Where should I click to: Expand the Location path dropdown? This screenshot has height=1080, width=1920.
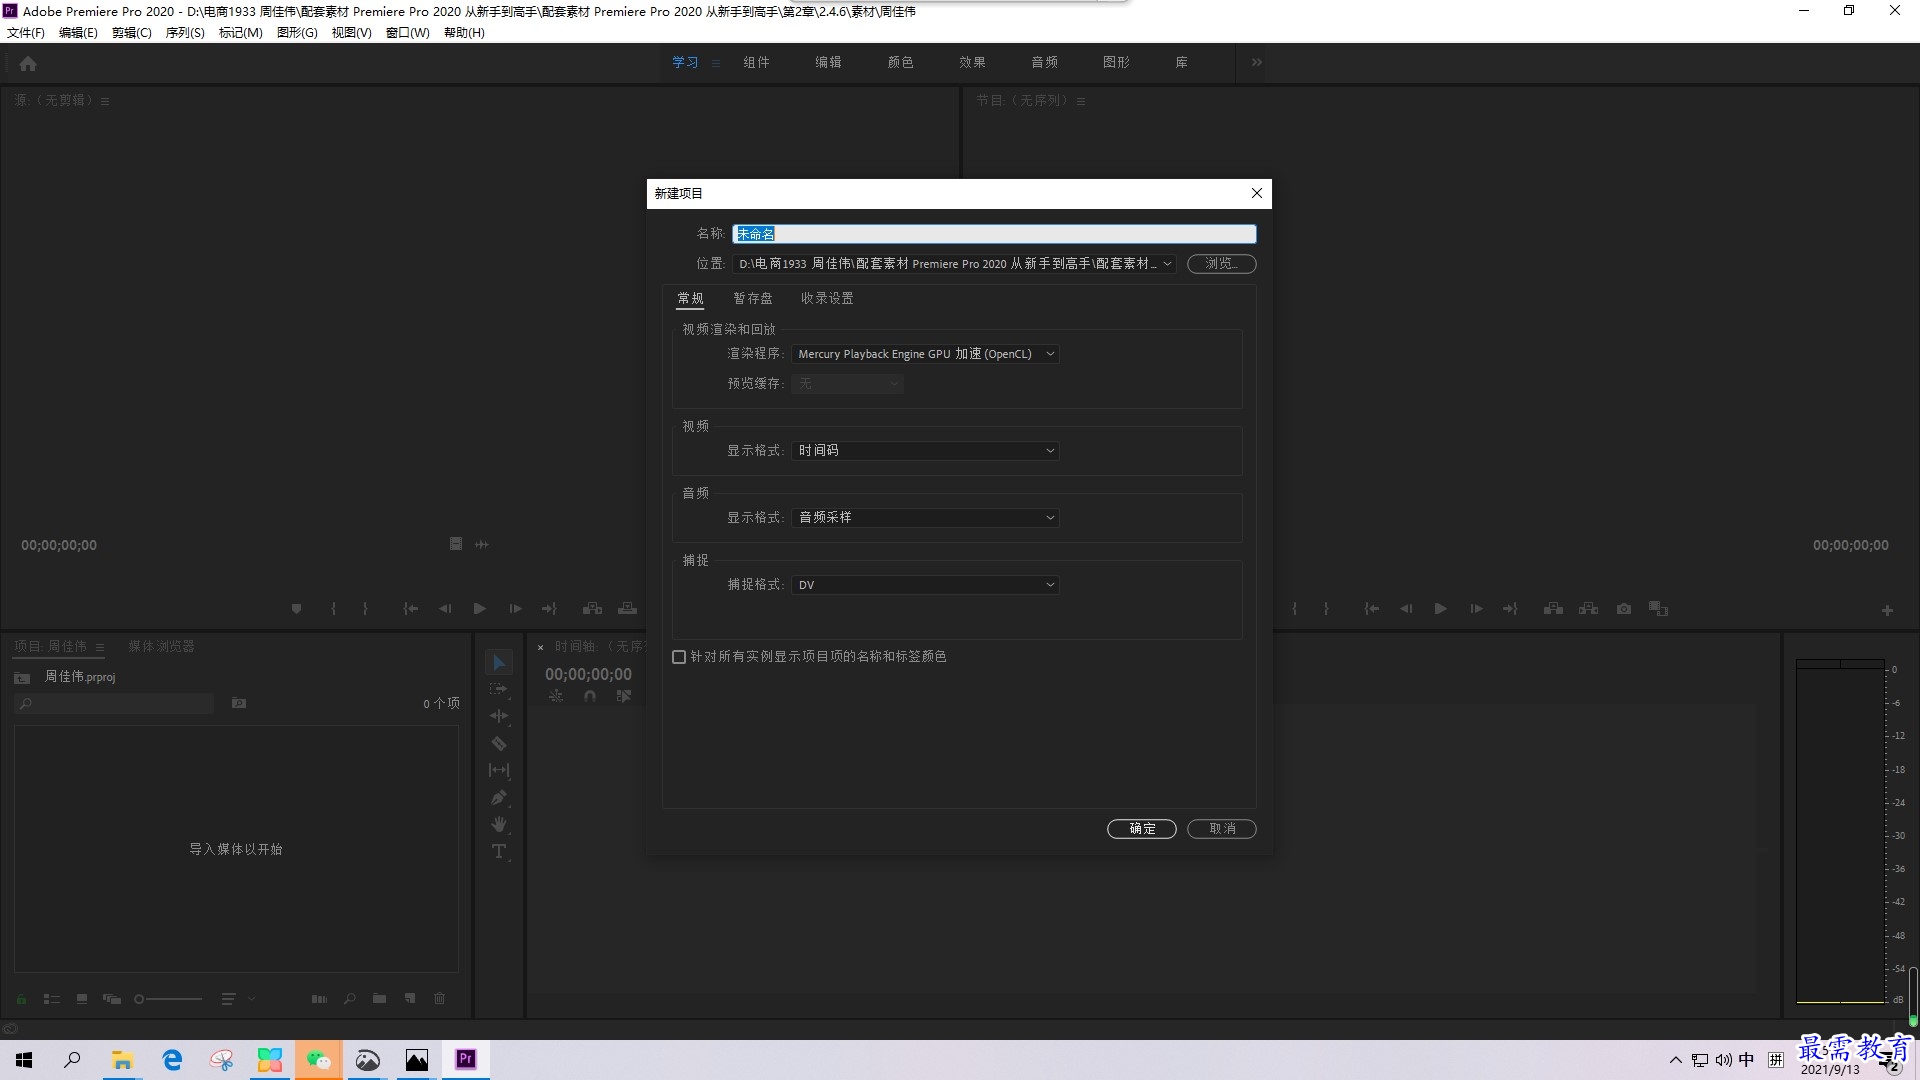[x=1167, y=264]
